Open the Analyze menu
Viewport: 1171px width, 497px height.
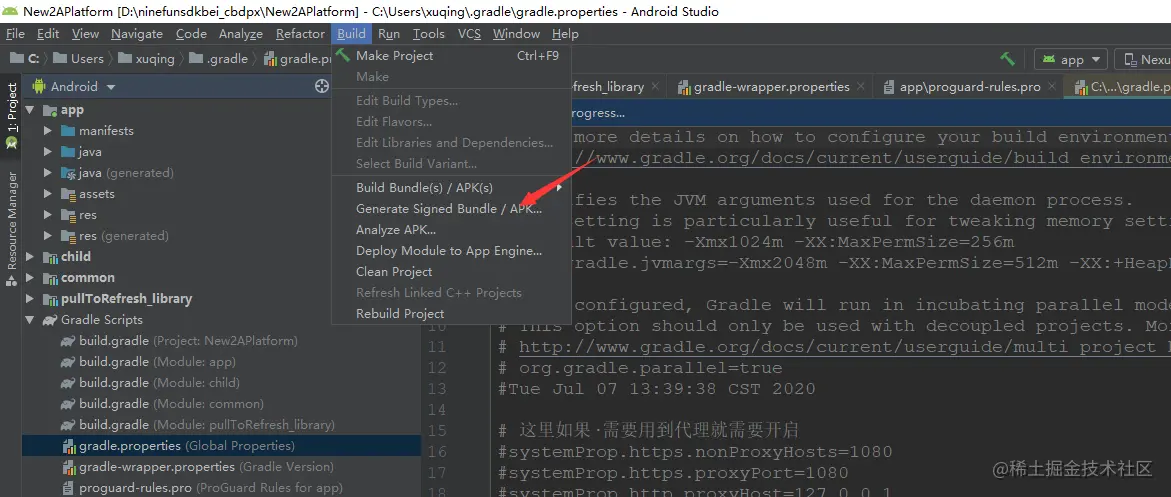[240, 34]
